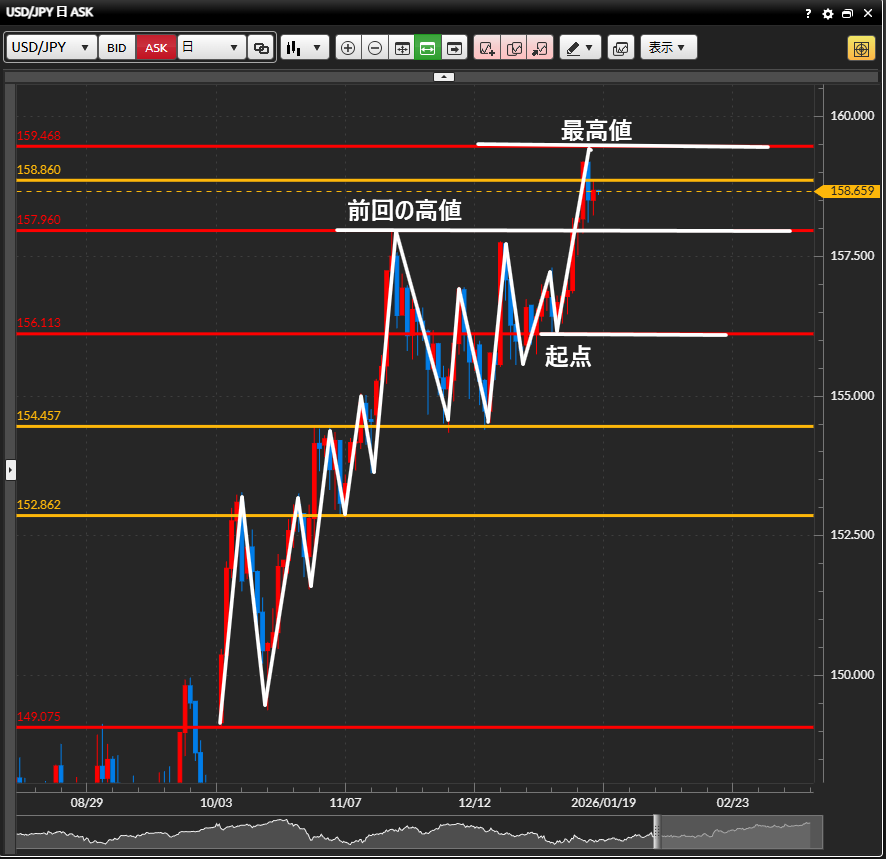
Task: Switch price display to ASK
Action: (x=156, y=48)
